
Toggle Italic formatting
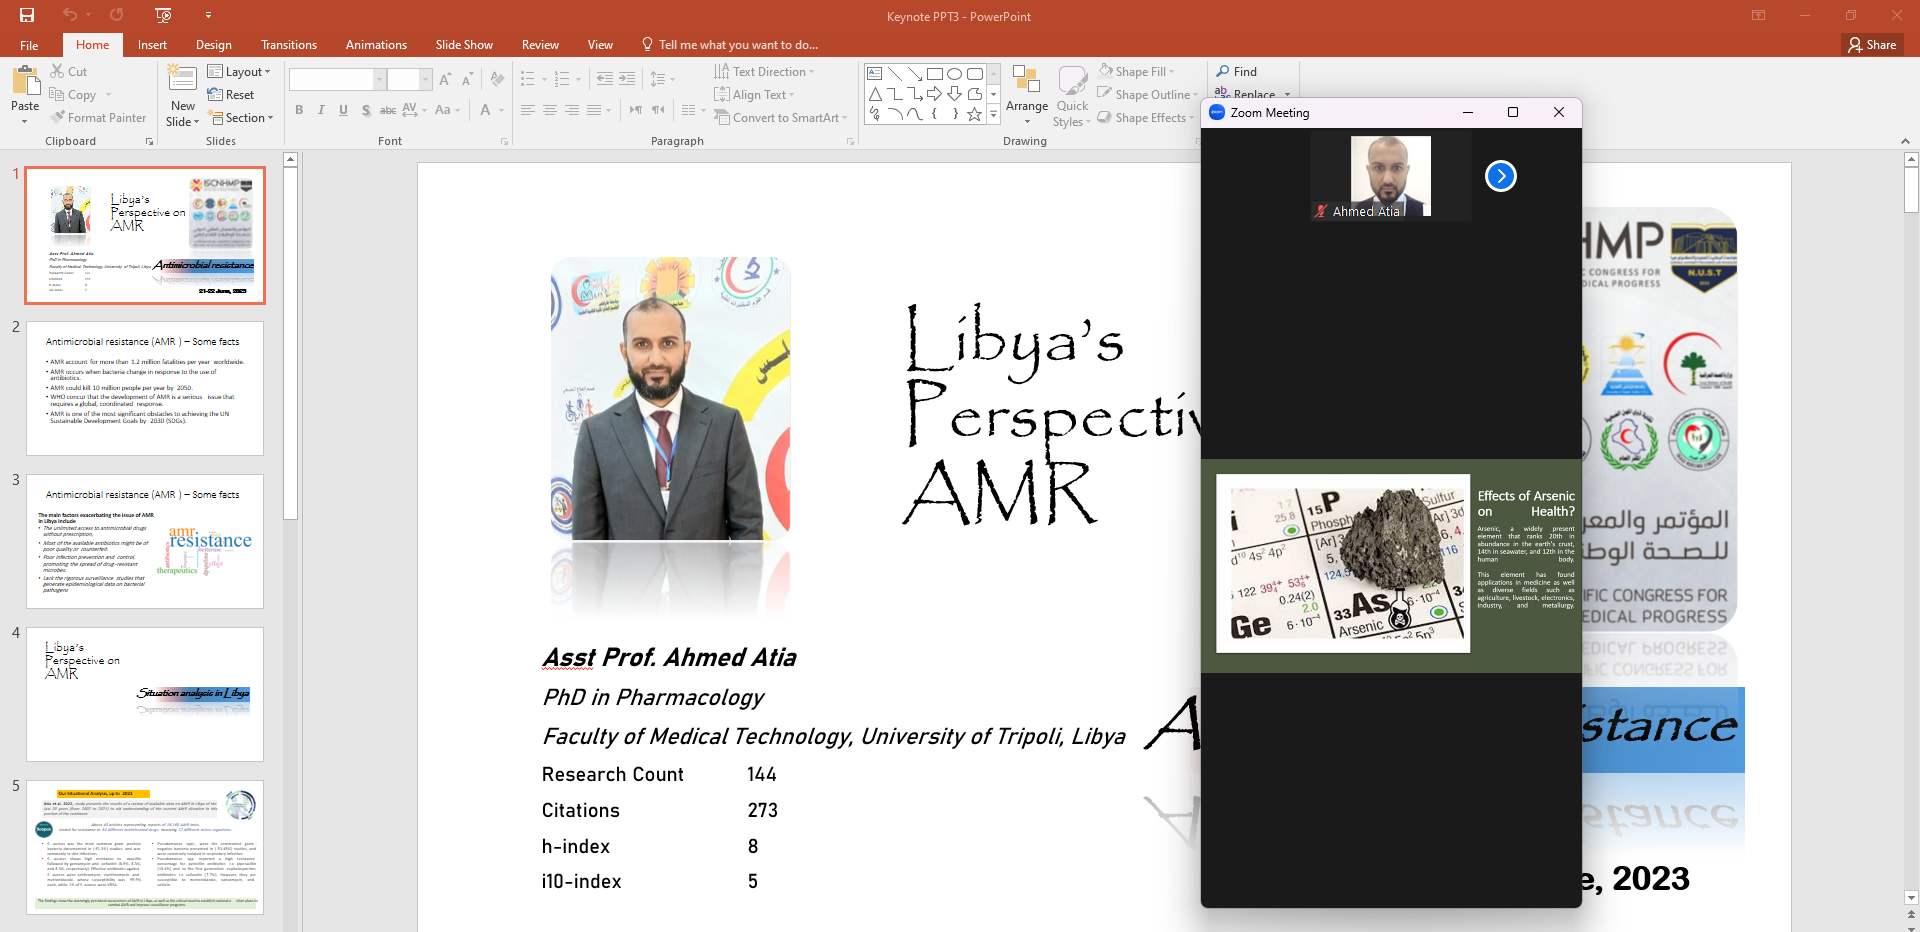321,110
